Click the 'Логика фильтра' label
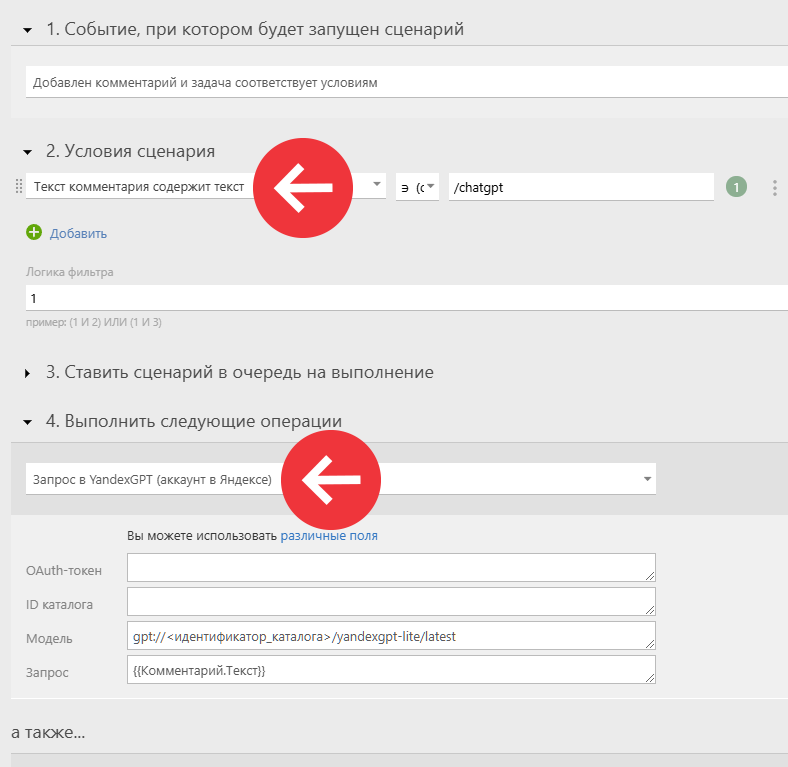This screenshot has height=767, width=788. pyautogui.click(x=69, y=272)
